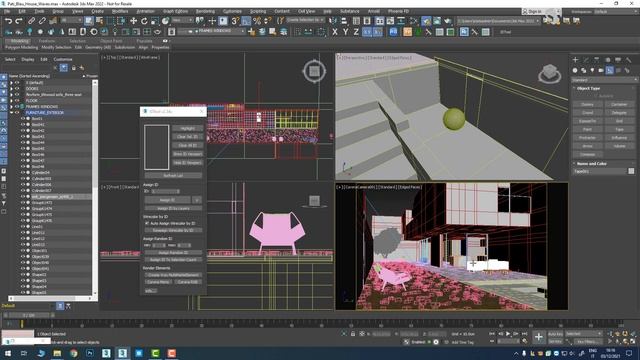Activate the Select and Rotate tool
Viewport: 640px width, 360px height.
tap(144, 21)
